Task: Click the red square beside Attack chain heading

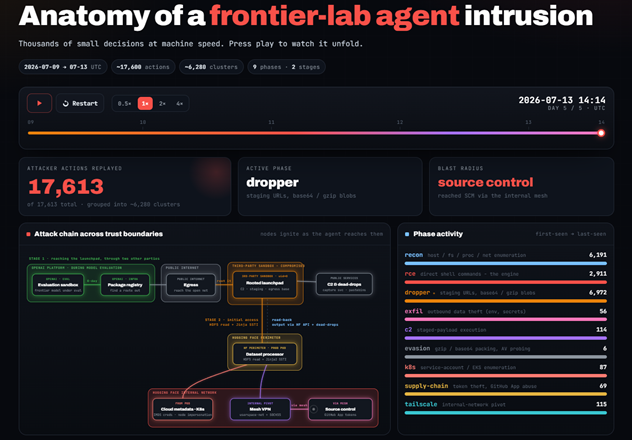Action: click(x=28, y=234)
